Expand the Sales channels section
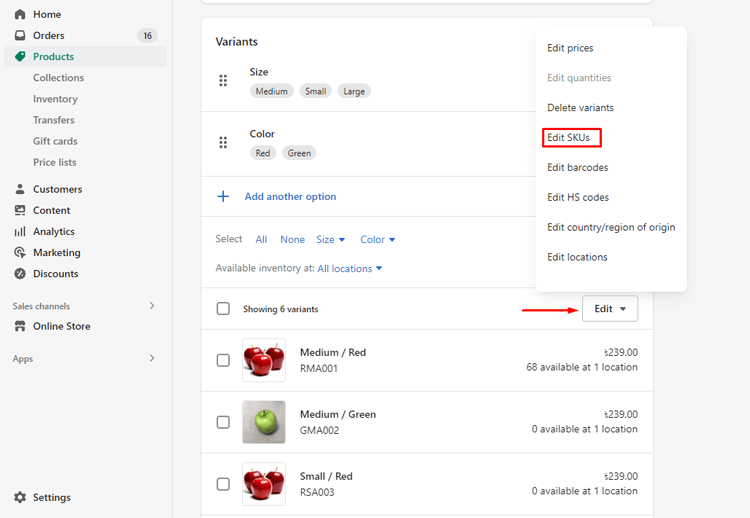This screenshot has width=750, height=518. coord(152,306)
